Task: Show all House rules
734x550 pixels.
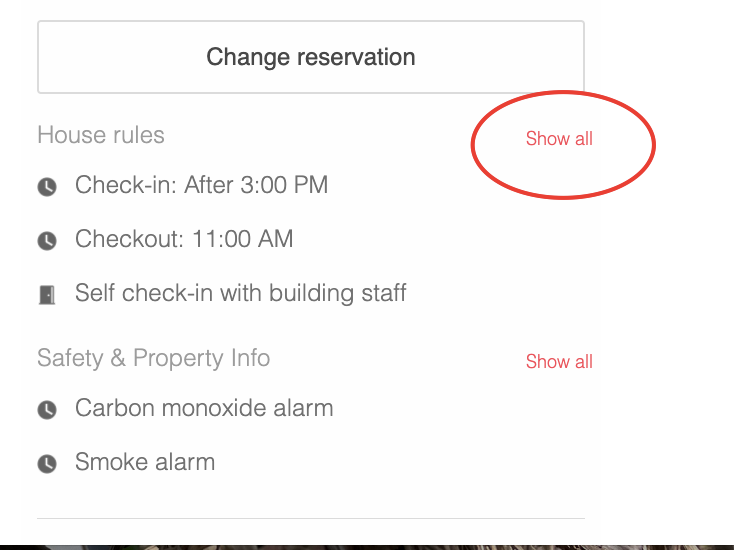Action: [x=559, y=139]
